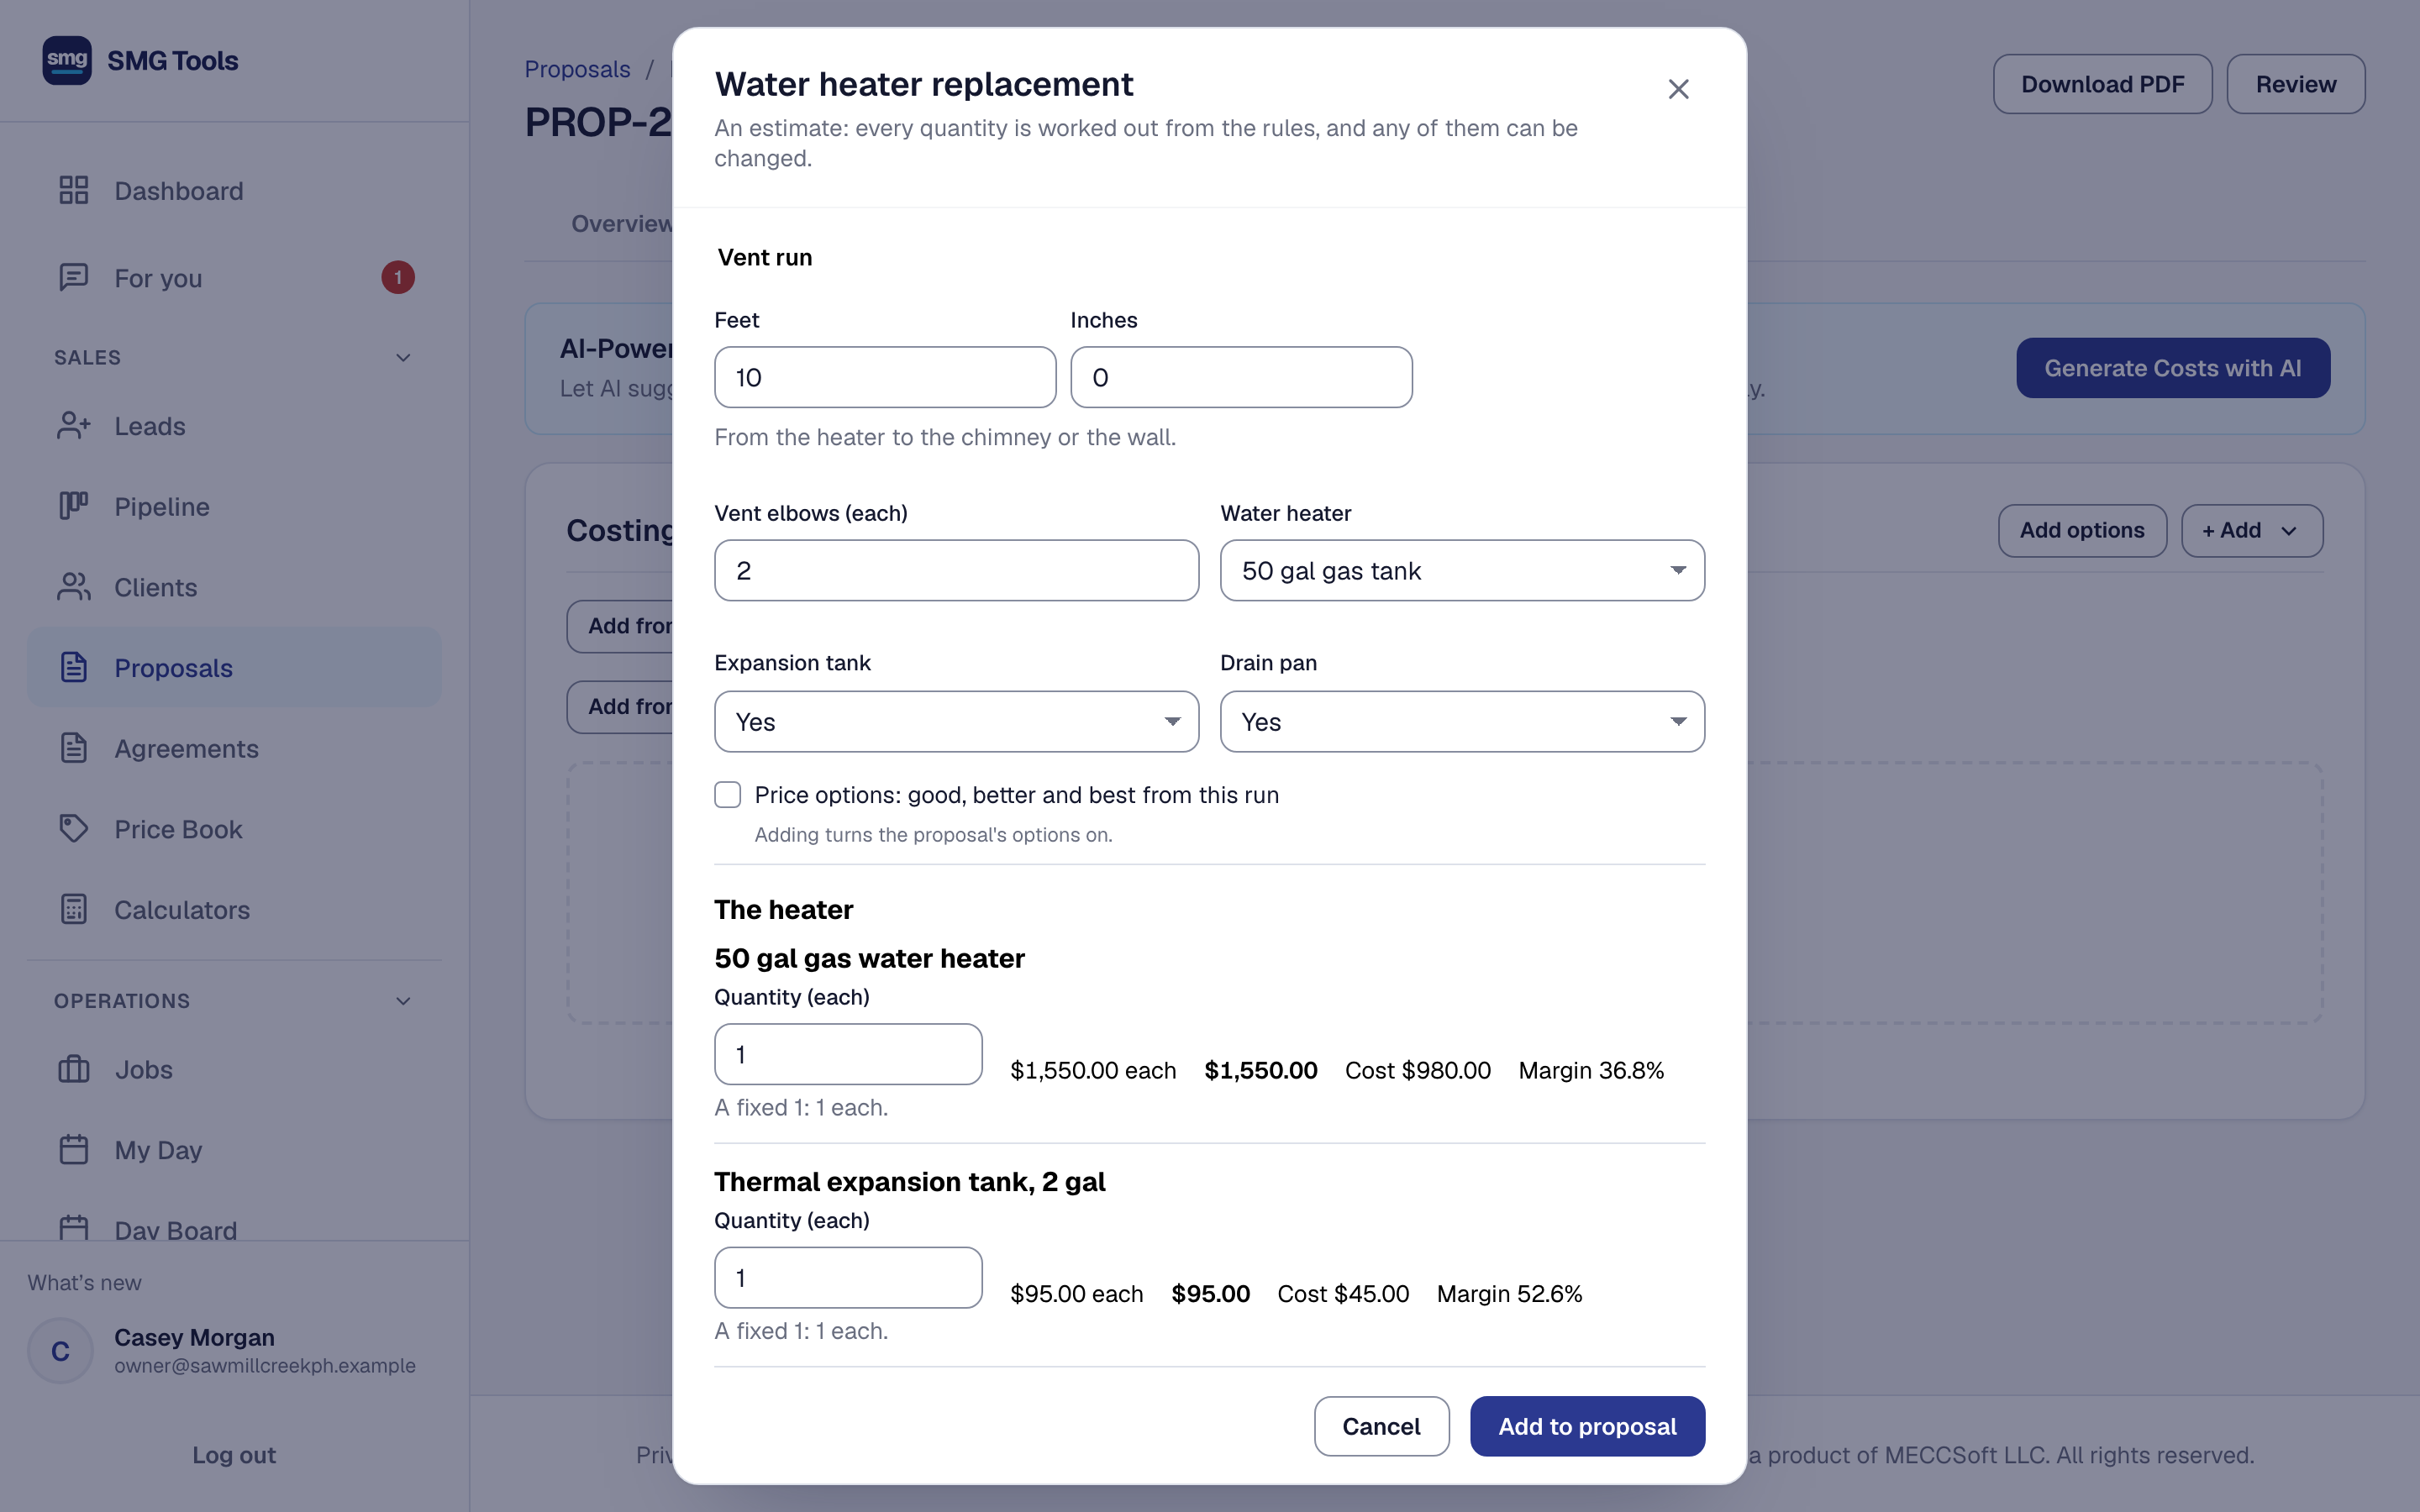The height and width of the screenshot is (1512, 2420).
Task: Enable good, better, best price options checkbox
Action: pyautogui.click(x=728, y=795)
